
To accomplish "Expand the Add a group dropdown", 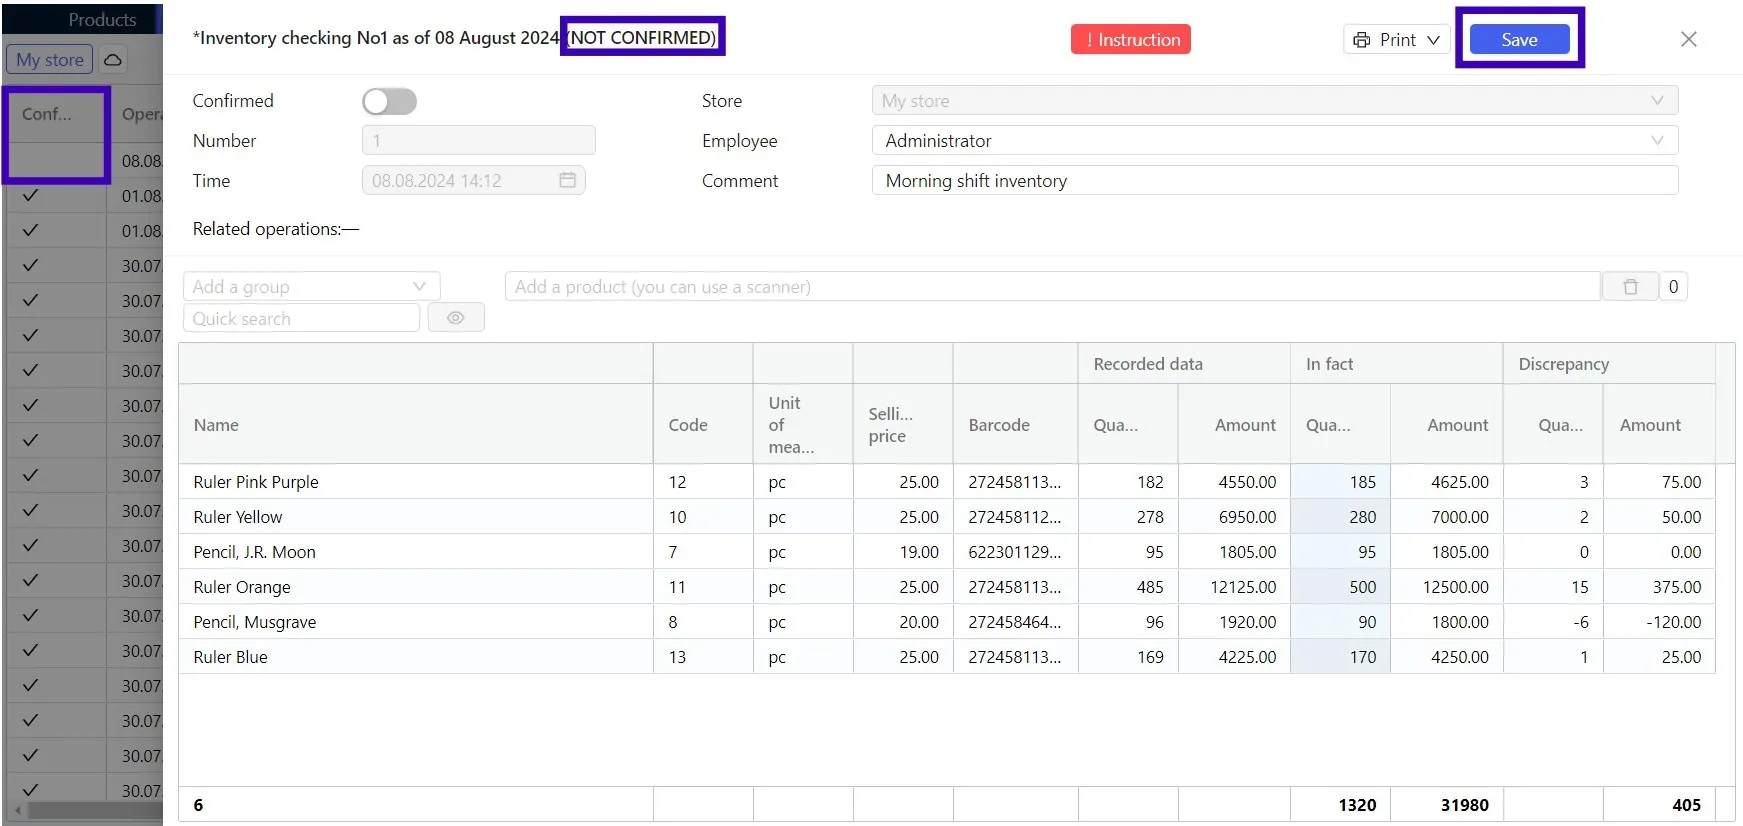I will coord(312,287).
